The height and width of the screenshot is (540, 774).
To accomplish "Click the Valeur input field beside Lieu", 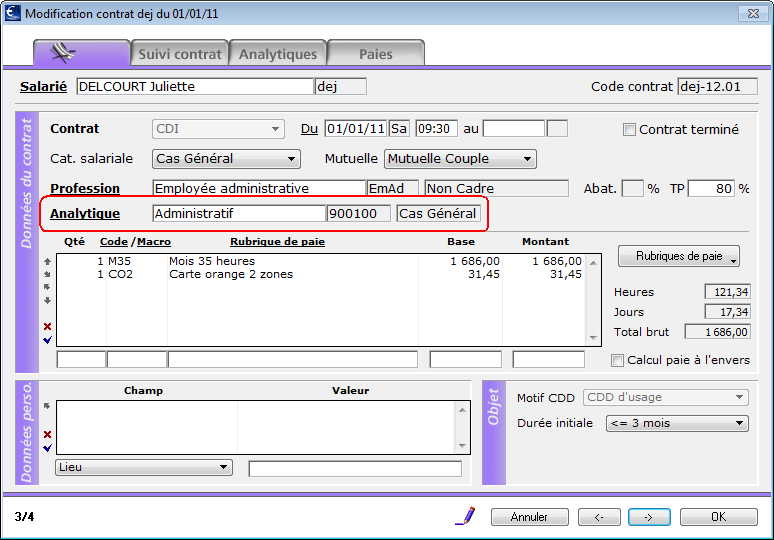I will tap(355, 468).
